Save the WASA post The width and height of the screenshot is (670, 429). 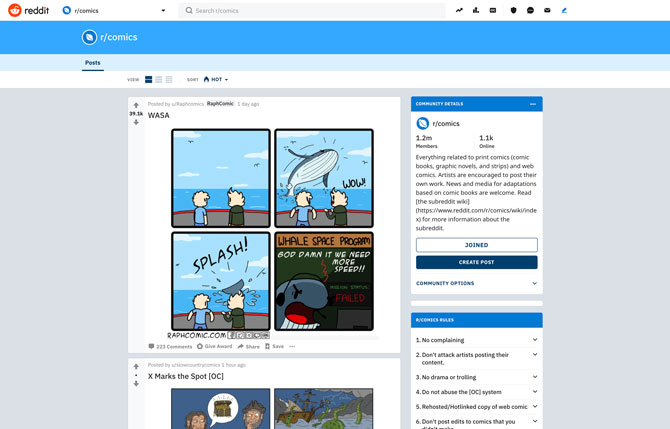tap(274, 347)
